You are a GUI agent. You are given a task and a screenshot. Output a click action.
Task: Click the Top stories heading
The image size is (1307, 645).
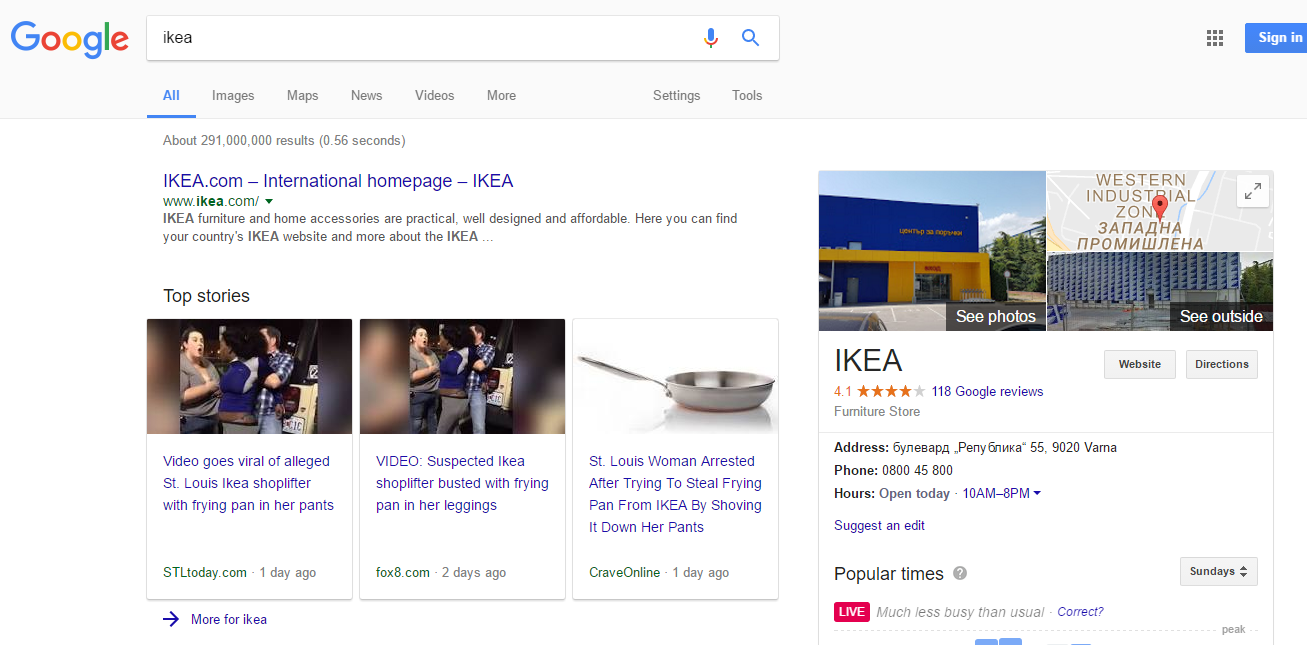(x=206, y=296)
